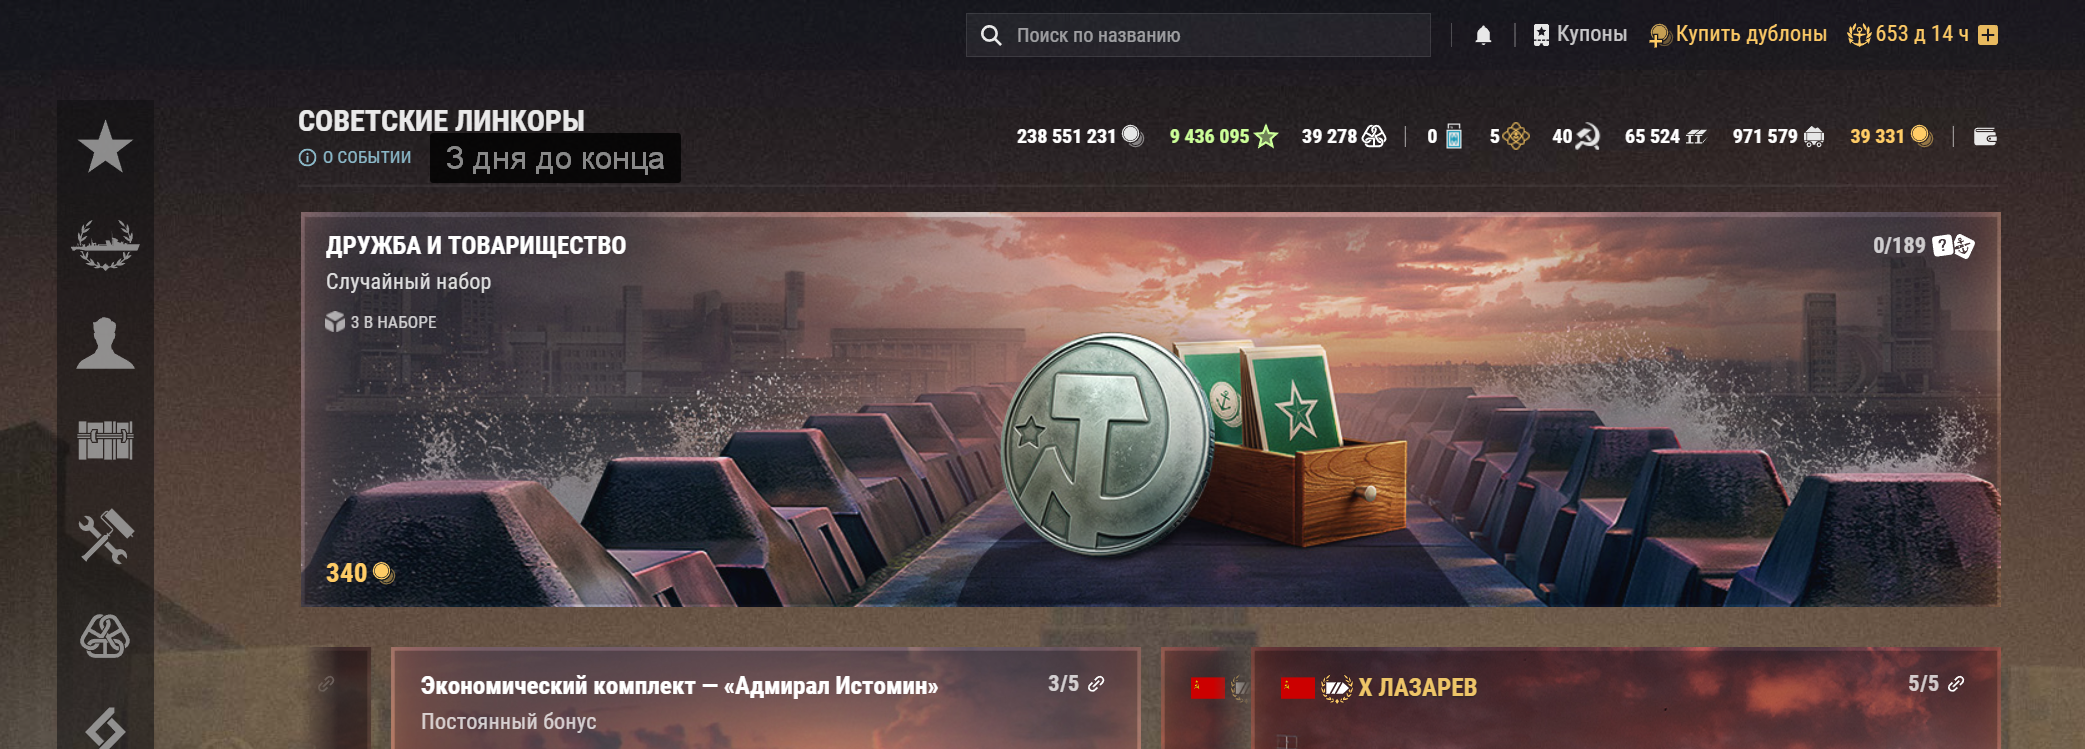Add premium time with plus button

click(1988, 35)
